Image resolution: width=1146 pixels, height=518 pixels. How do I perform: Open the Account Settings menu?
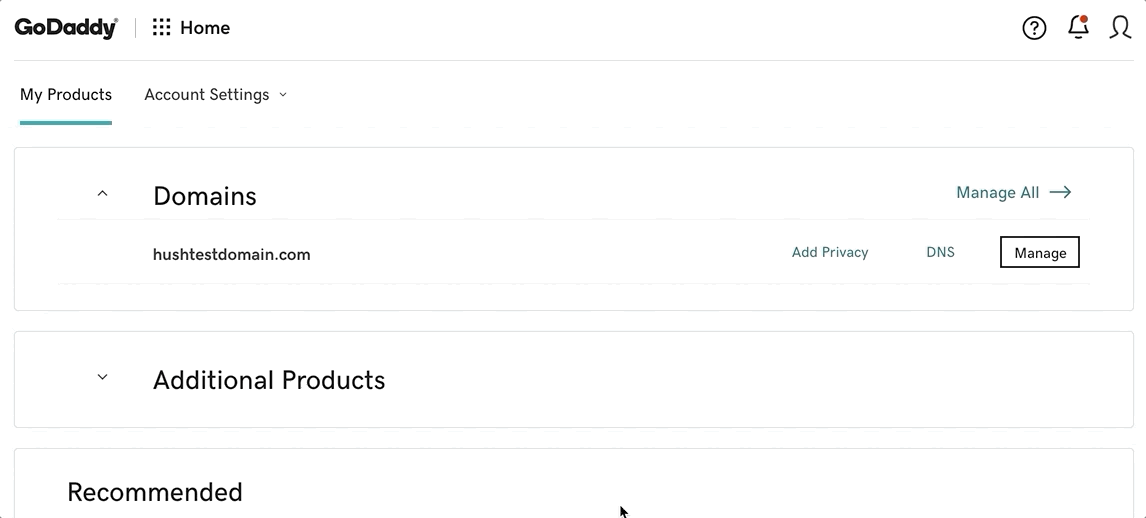tap(207, 94)
